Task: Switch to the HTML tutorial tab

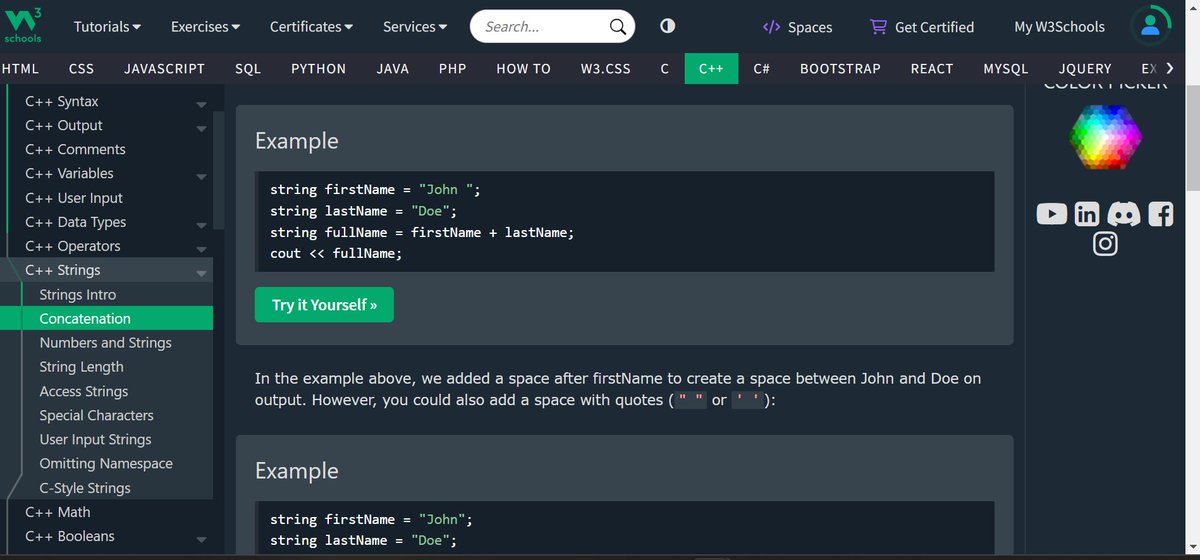Action: pos(20,68)
